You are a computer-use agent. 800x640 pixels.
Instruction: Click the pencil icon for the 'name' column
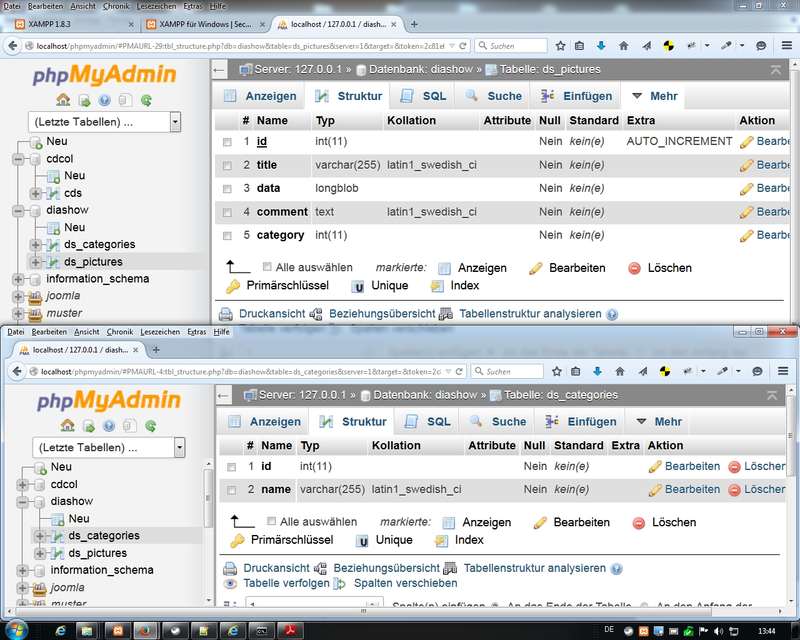pyautogui.click(x=655, y=490)
